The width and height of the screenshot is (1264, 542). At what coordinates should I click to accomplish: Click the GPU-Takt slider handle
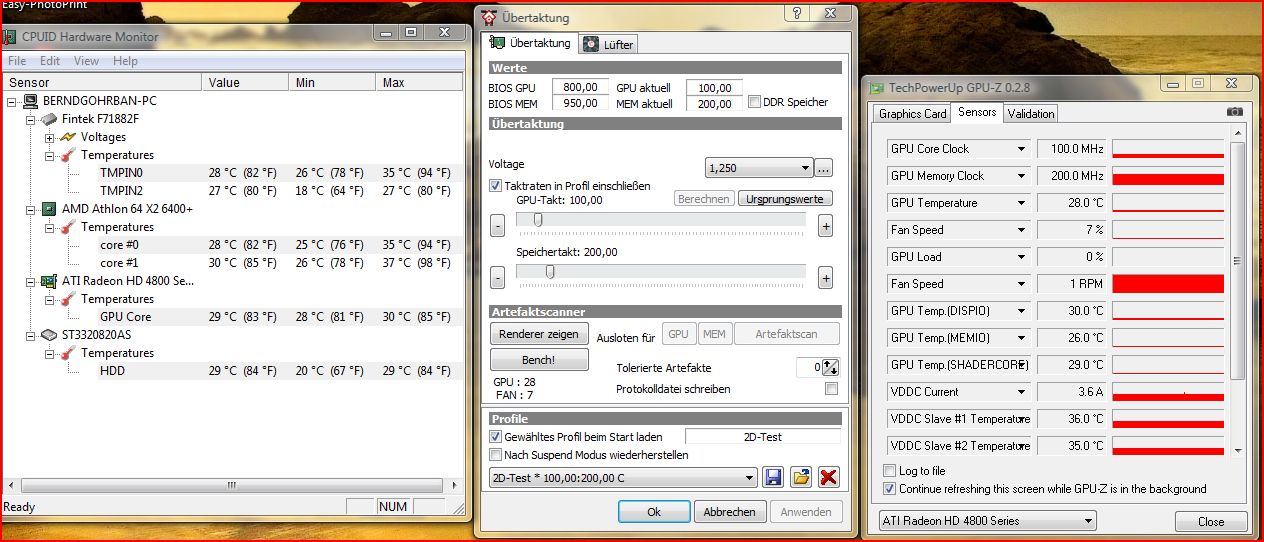pos(538,219)
